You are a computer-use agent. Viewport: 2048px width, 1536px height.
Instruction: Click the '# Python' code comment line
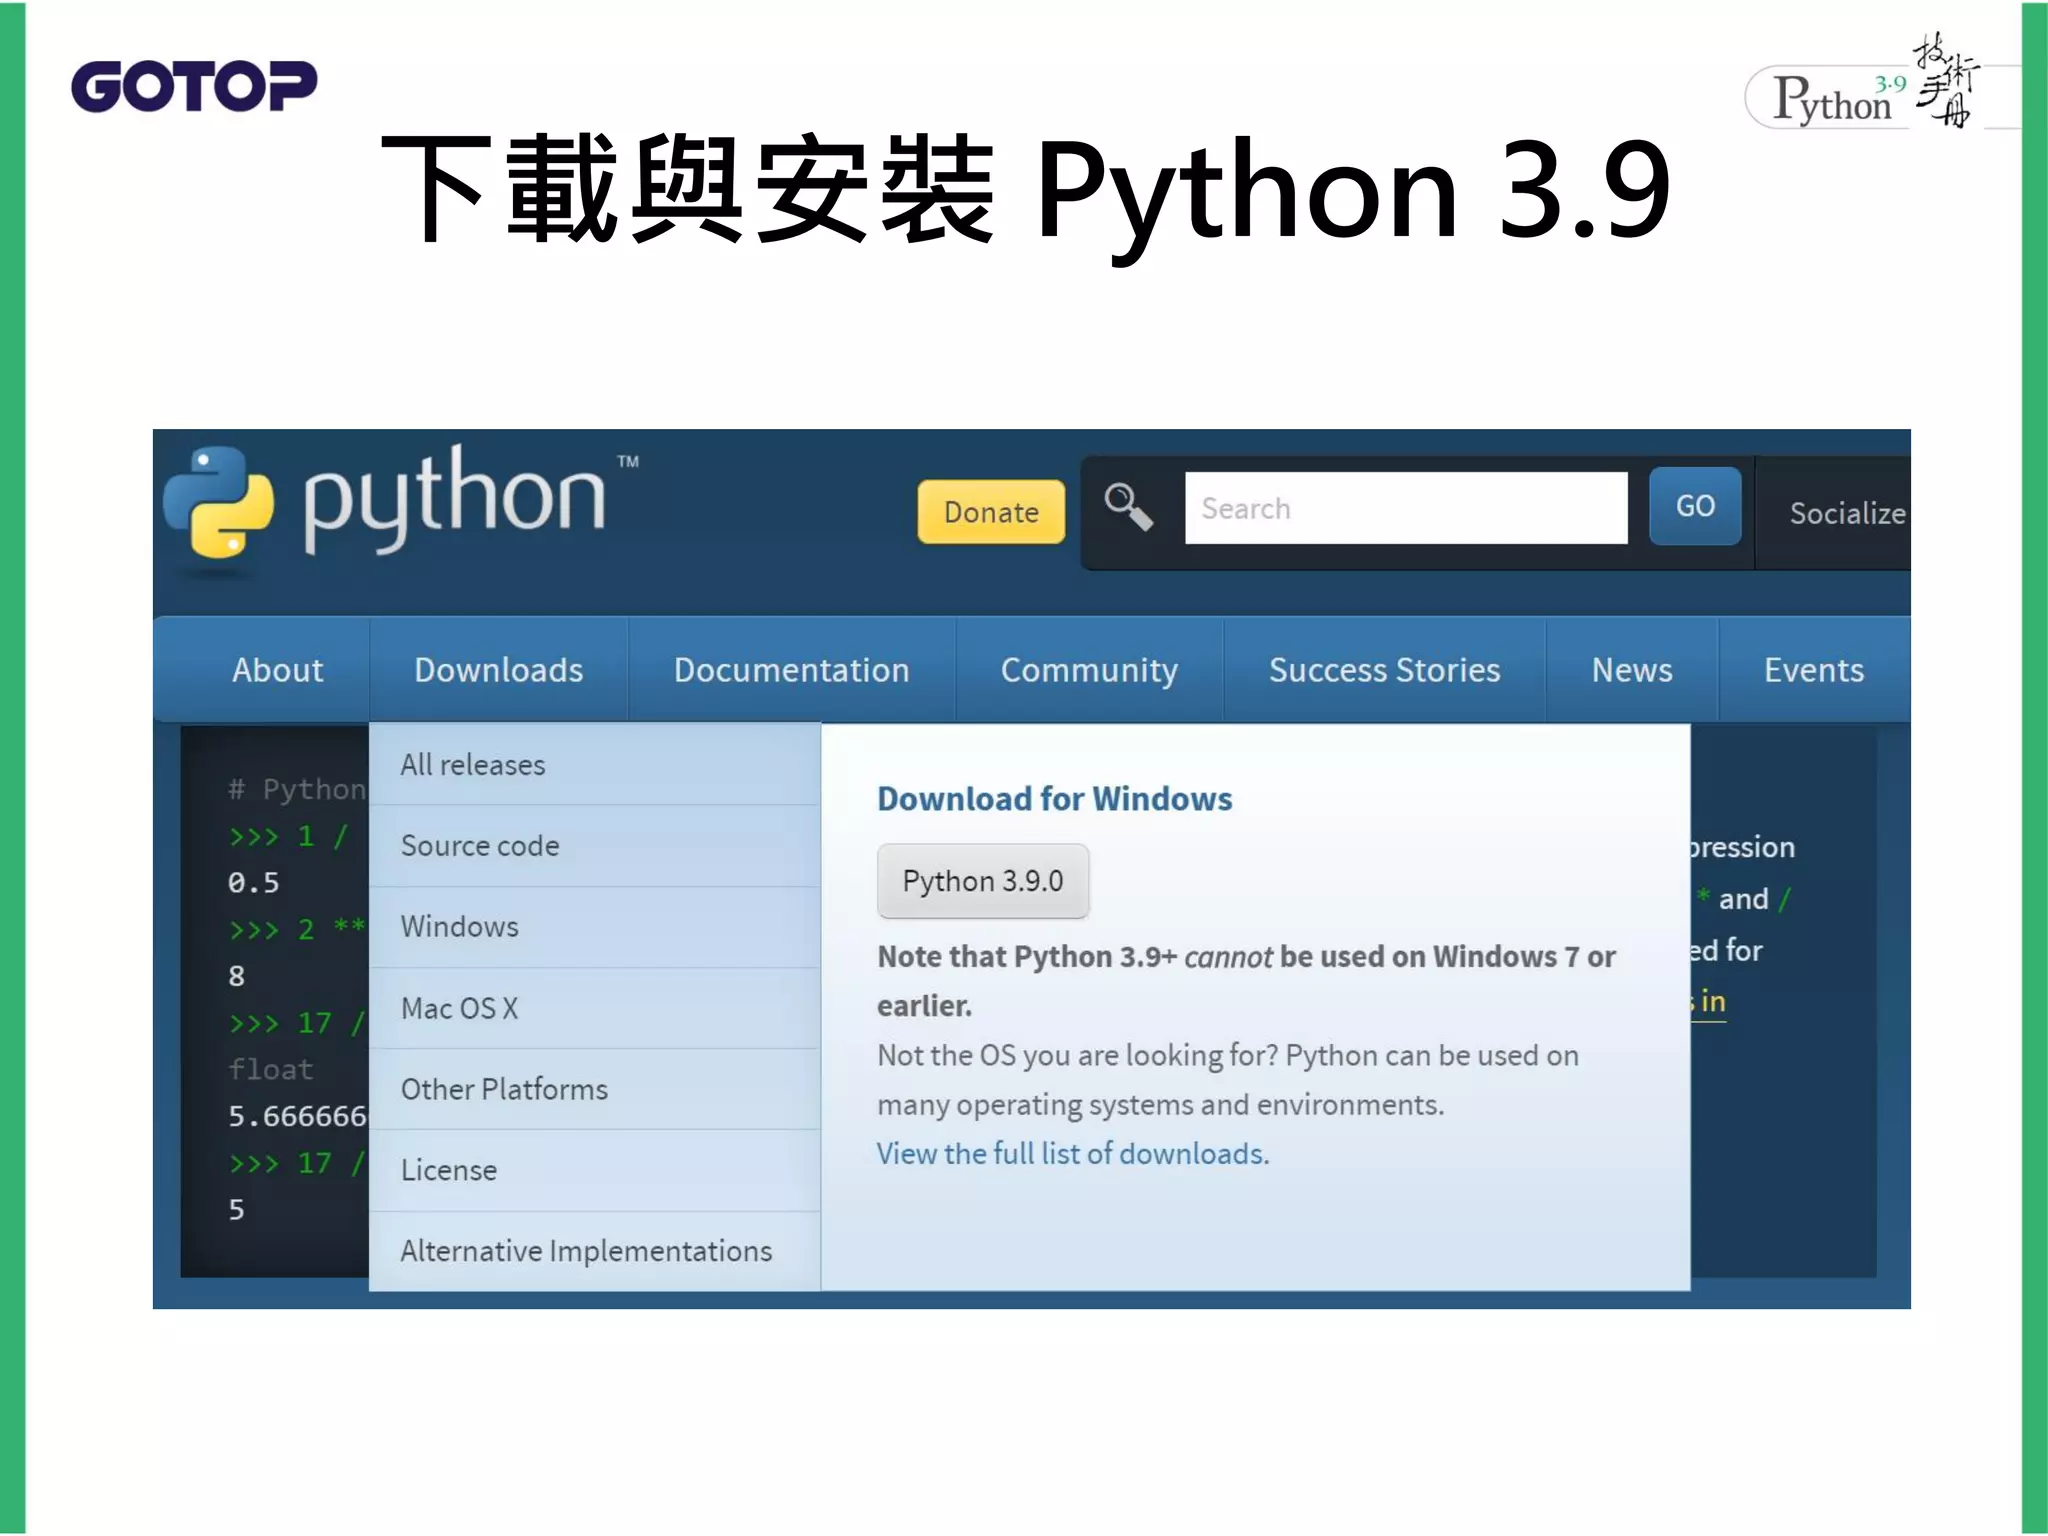pyautogui.click(x=298, y=789)
